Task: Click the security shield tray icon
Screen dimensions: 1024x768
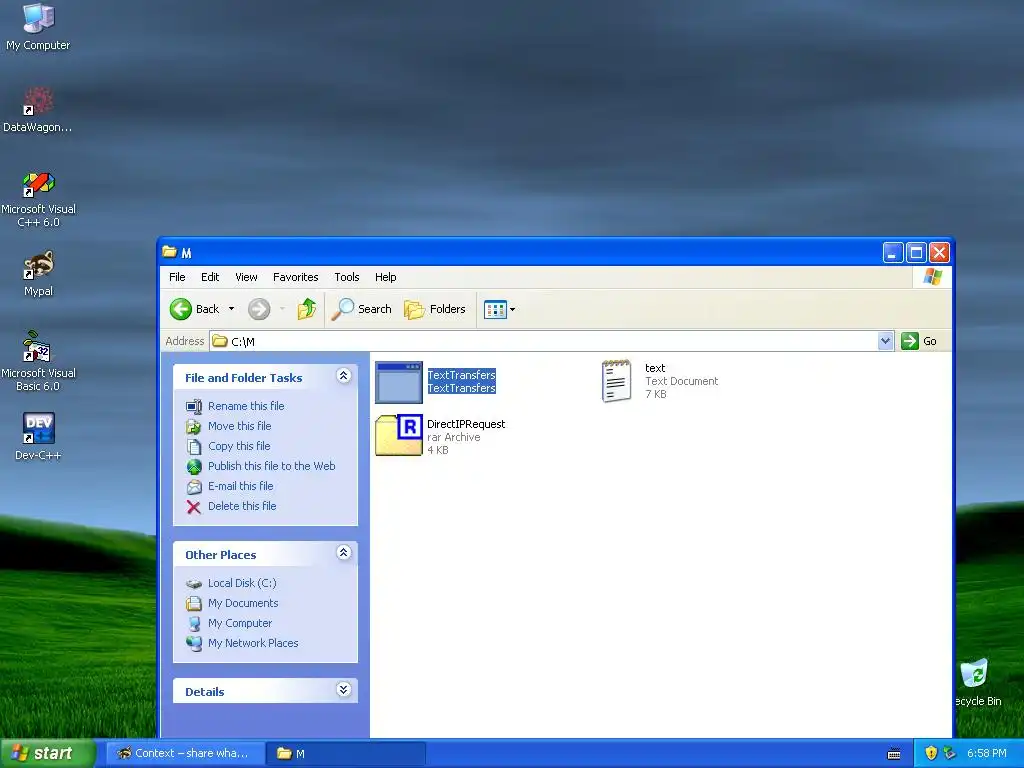Action: pos(931,753)
